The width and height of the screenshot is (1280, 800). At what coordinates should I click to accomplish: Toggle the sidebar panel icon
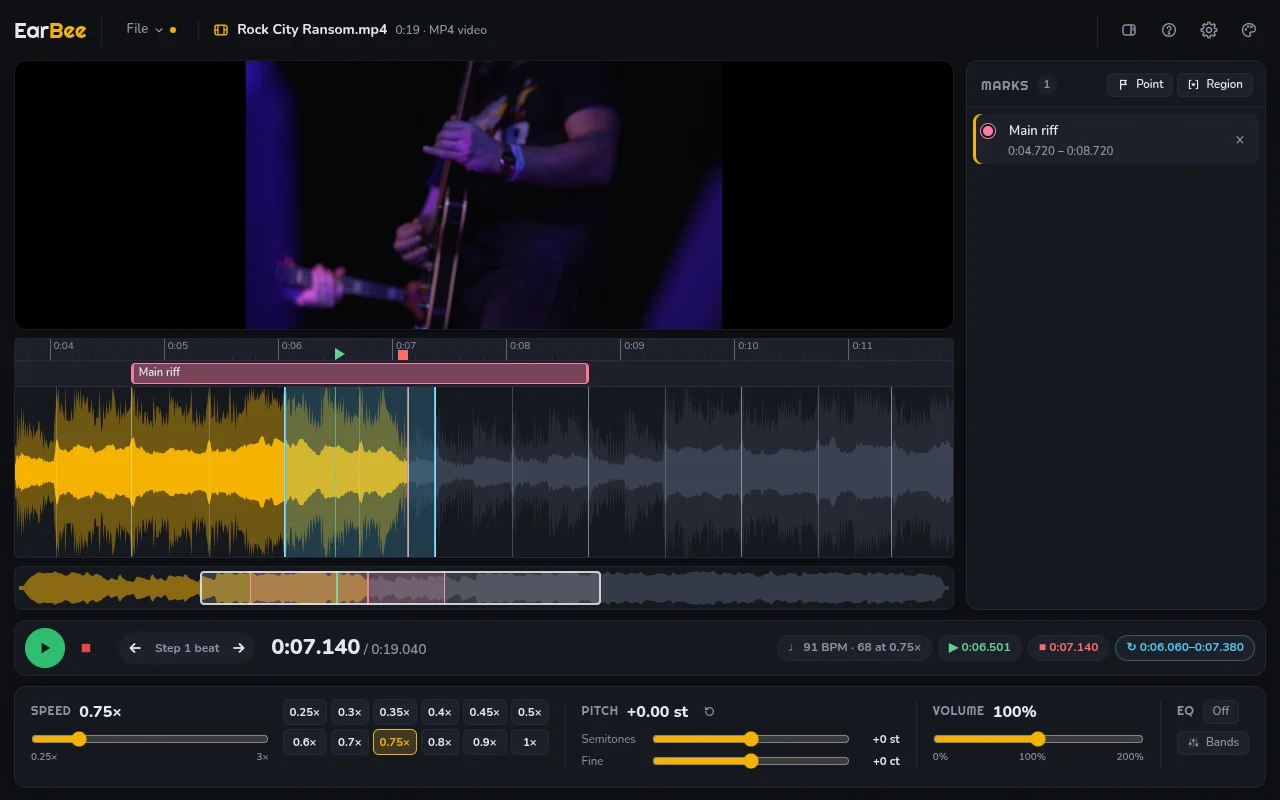(1129, 30)
